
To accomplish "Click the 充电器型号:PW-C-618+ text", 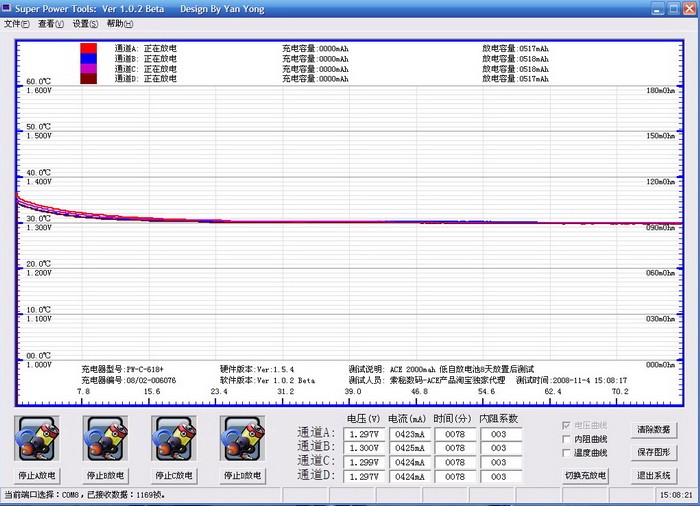I will tap(122, 369).
